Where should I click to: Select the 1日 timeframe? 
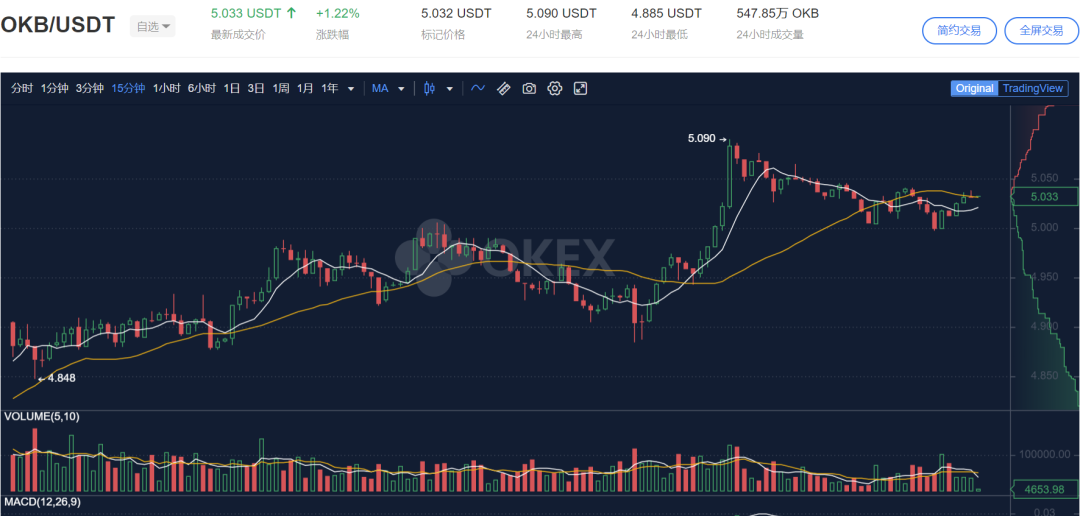pos(231,88)
